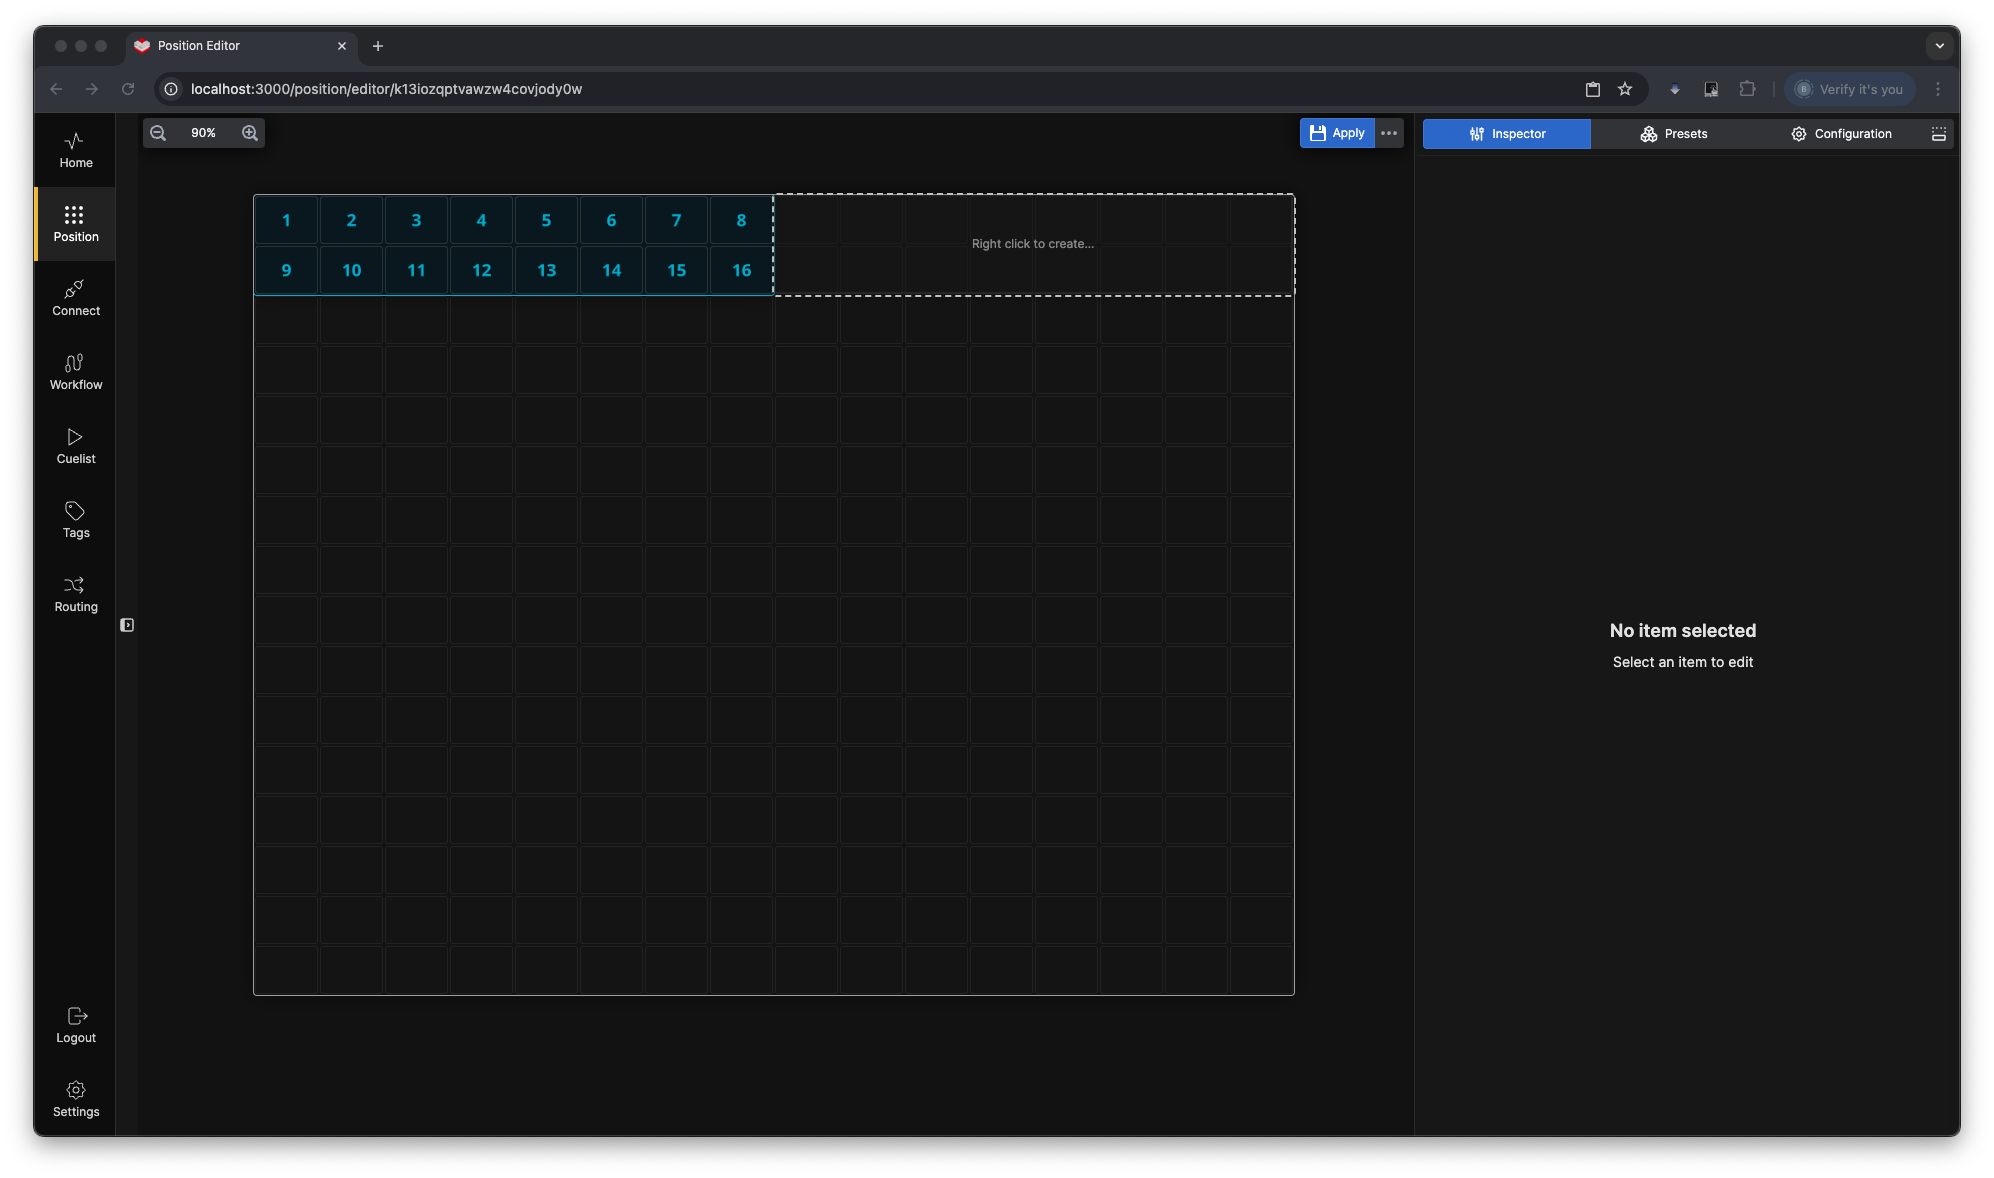The height and width of the screenshot is (1178, 1994).
Task: Zoom out the position grid
Action: point(158,133)
